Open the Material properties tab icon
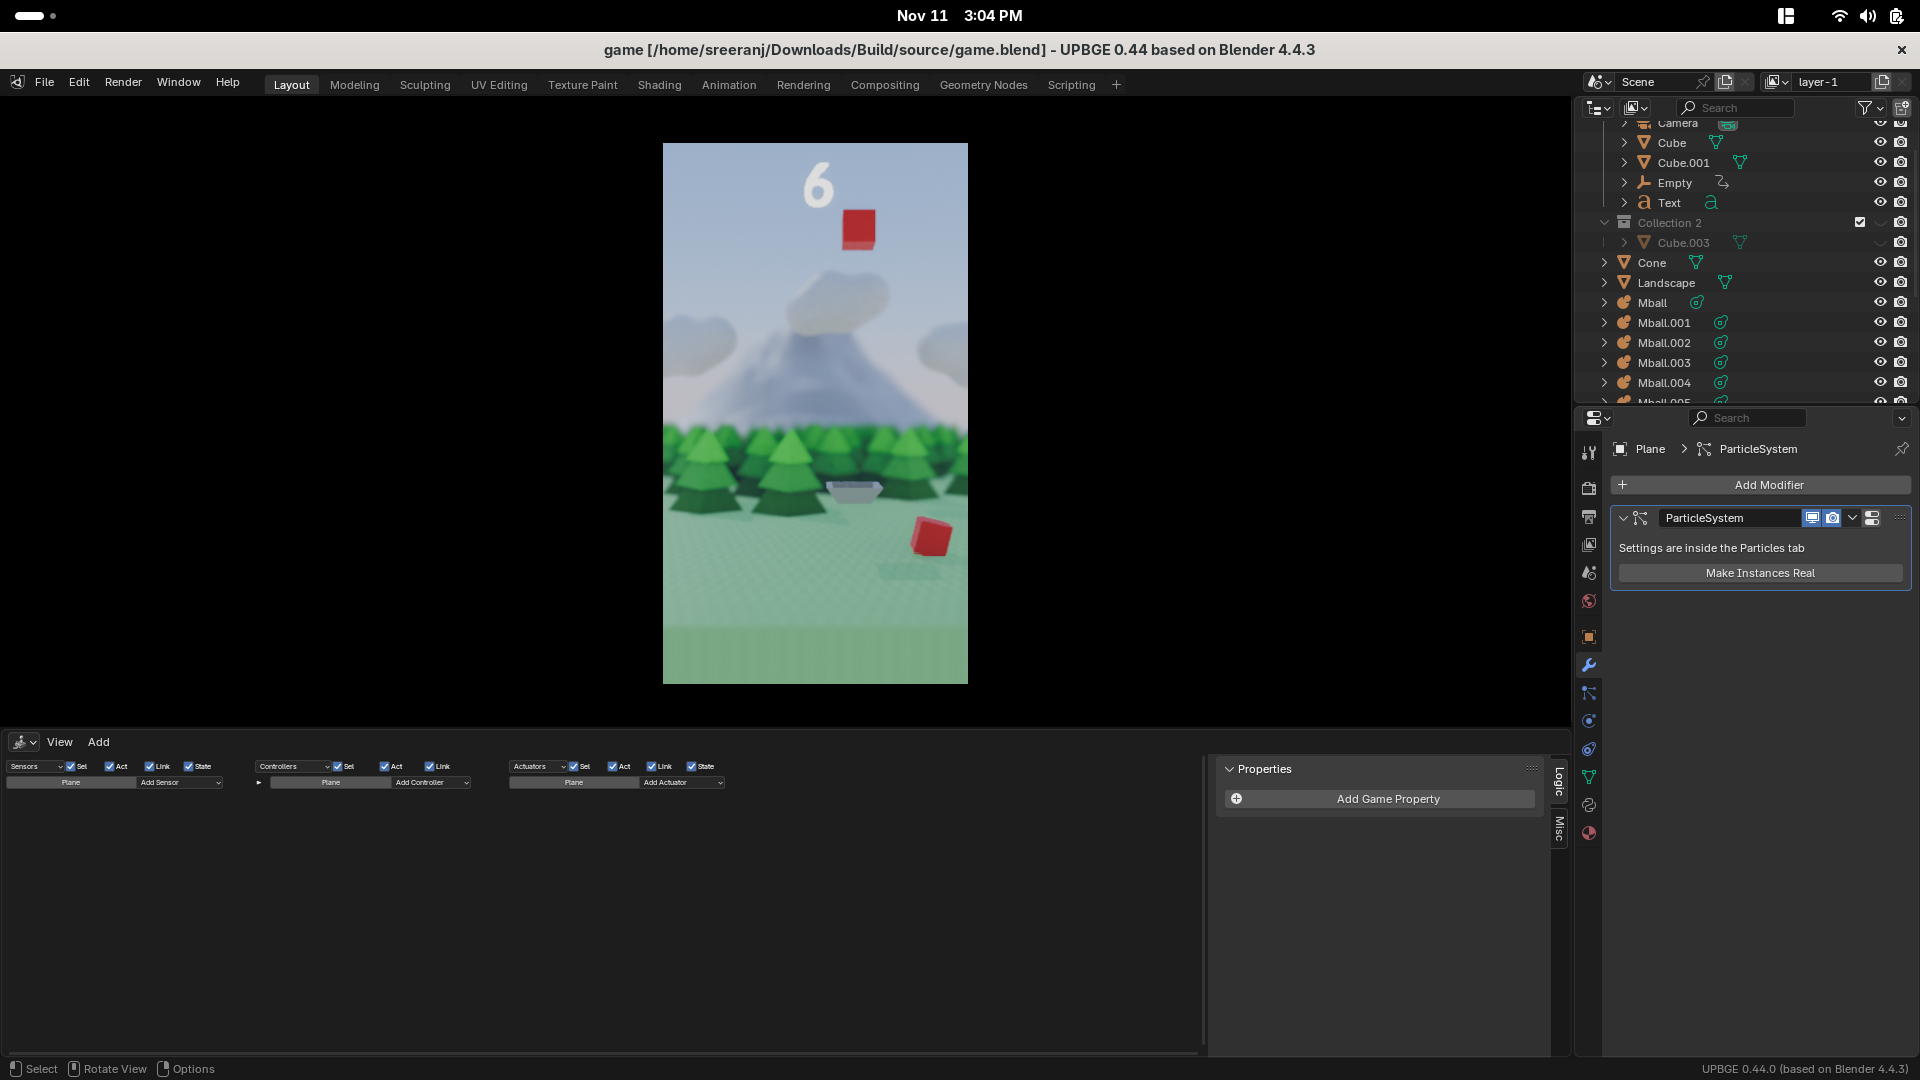 pyautogui.click(x=1588, y=833)
